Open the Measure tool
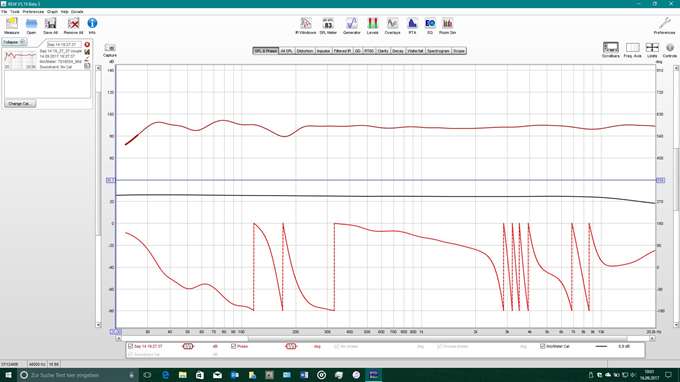The height and width of the screenshot is (382, 680). point(12,26)
